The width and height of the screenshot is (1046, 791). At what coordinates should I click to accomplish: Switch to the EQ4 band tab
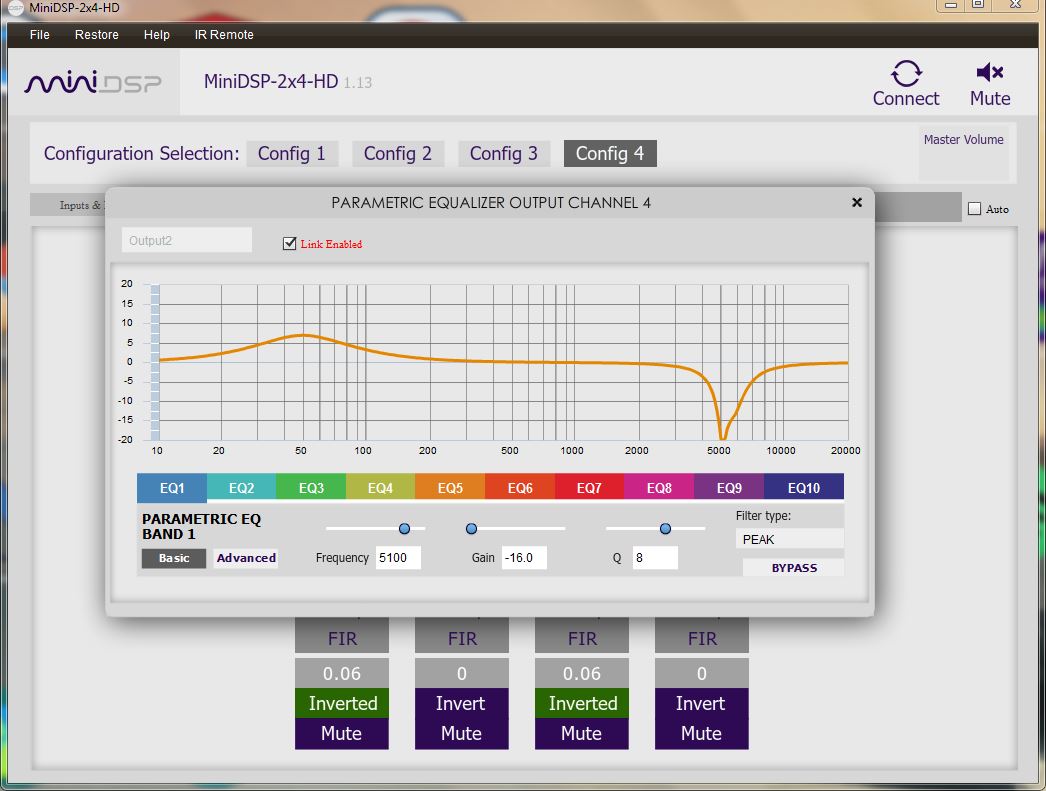[380, 488]
